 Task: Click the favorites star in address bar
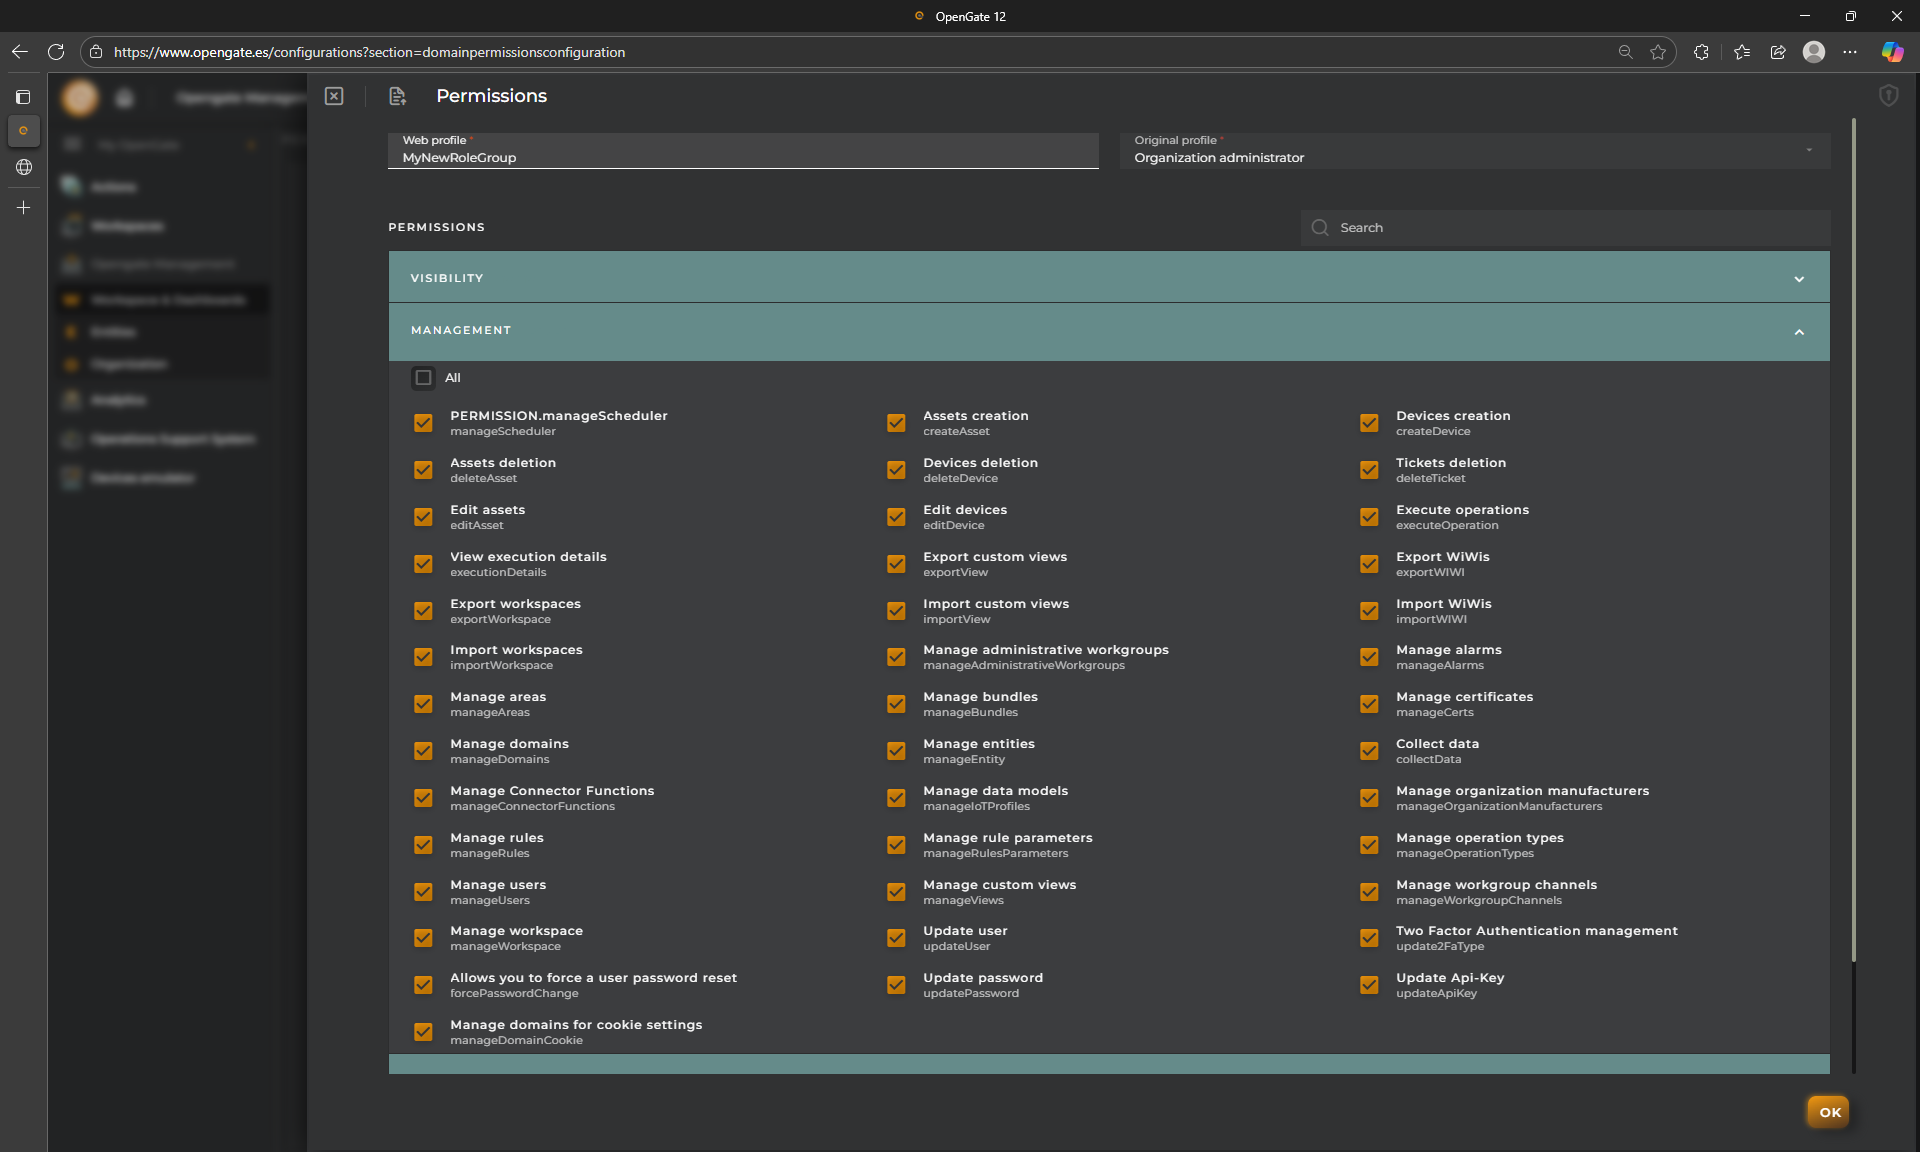click(1658, 52)
